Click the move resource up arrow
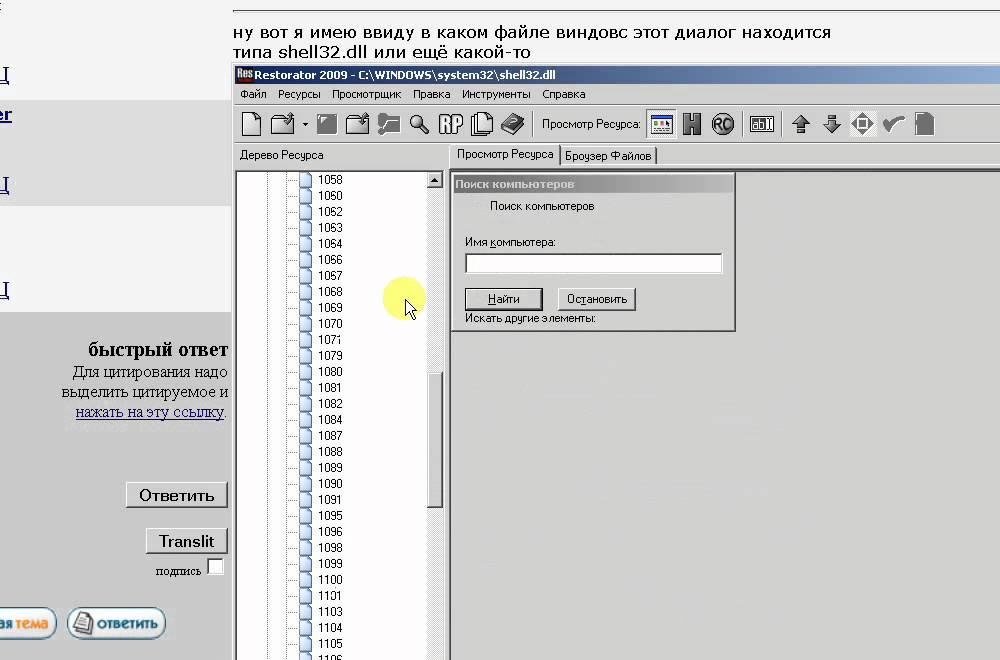Viewport: 1000px width, 660px height. [x=801, y=124]
